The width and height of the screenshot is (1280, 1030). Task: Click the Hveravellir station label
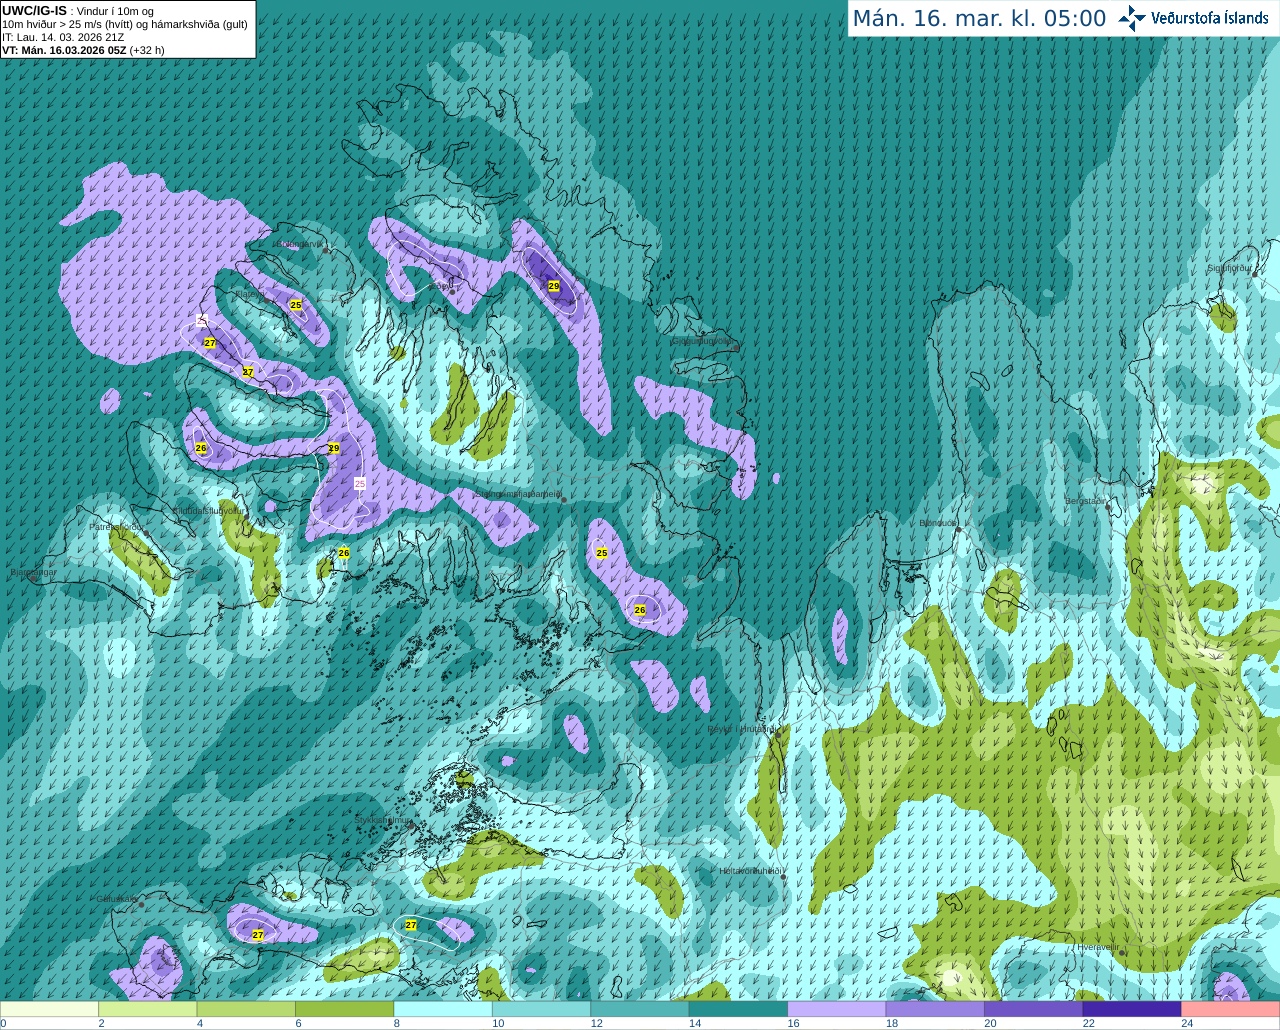1097,947
